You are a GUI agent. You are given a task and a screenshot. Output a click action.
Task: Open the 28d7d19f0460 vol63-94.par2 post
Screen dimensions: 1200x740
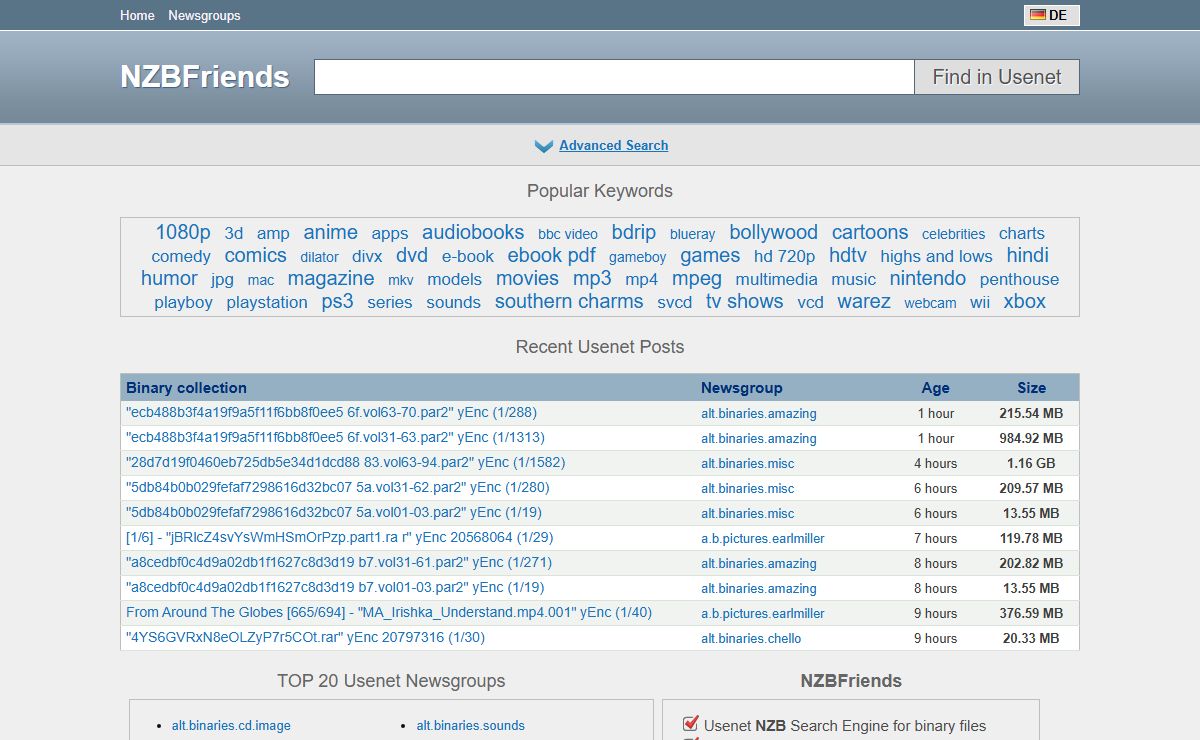point(346,462)
